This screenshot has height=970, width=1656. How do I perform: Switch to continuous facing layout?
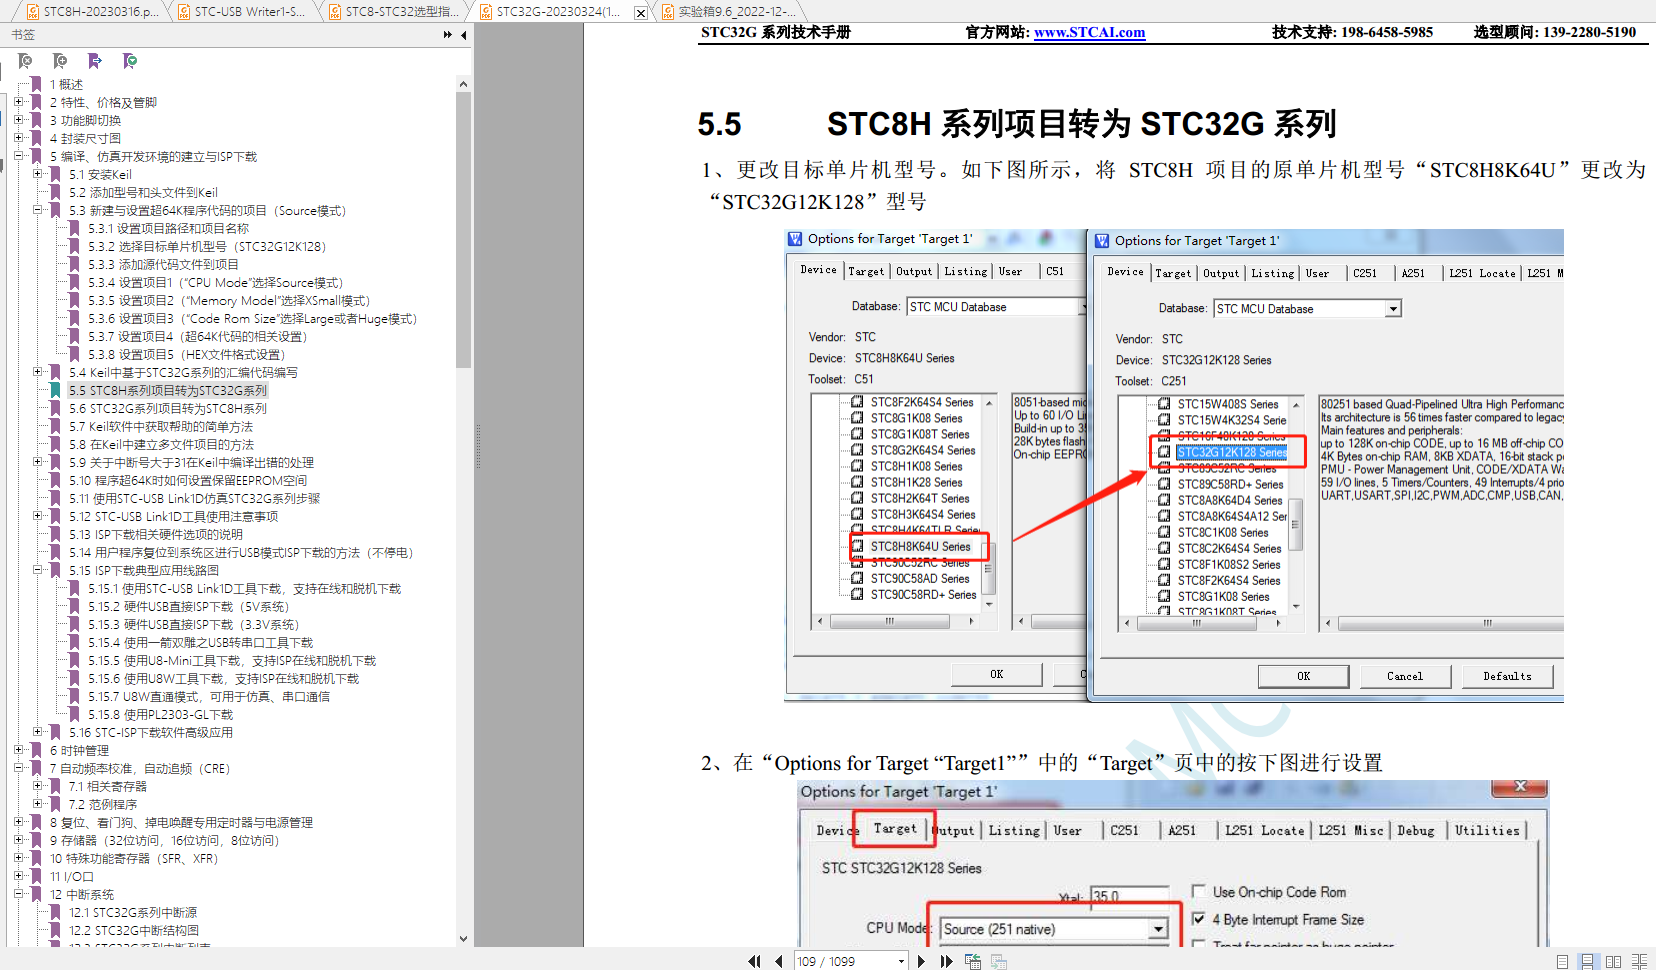[x=1639, y=961]
